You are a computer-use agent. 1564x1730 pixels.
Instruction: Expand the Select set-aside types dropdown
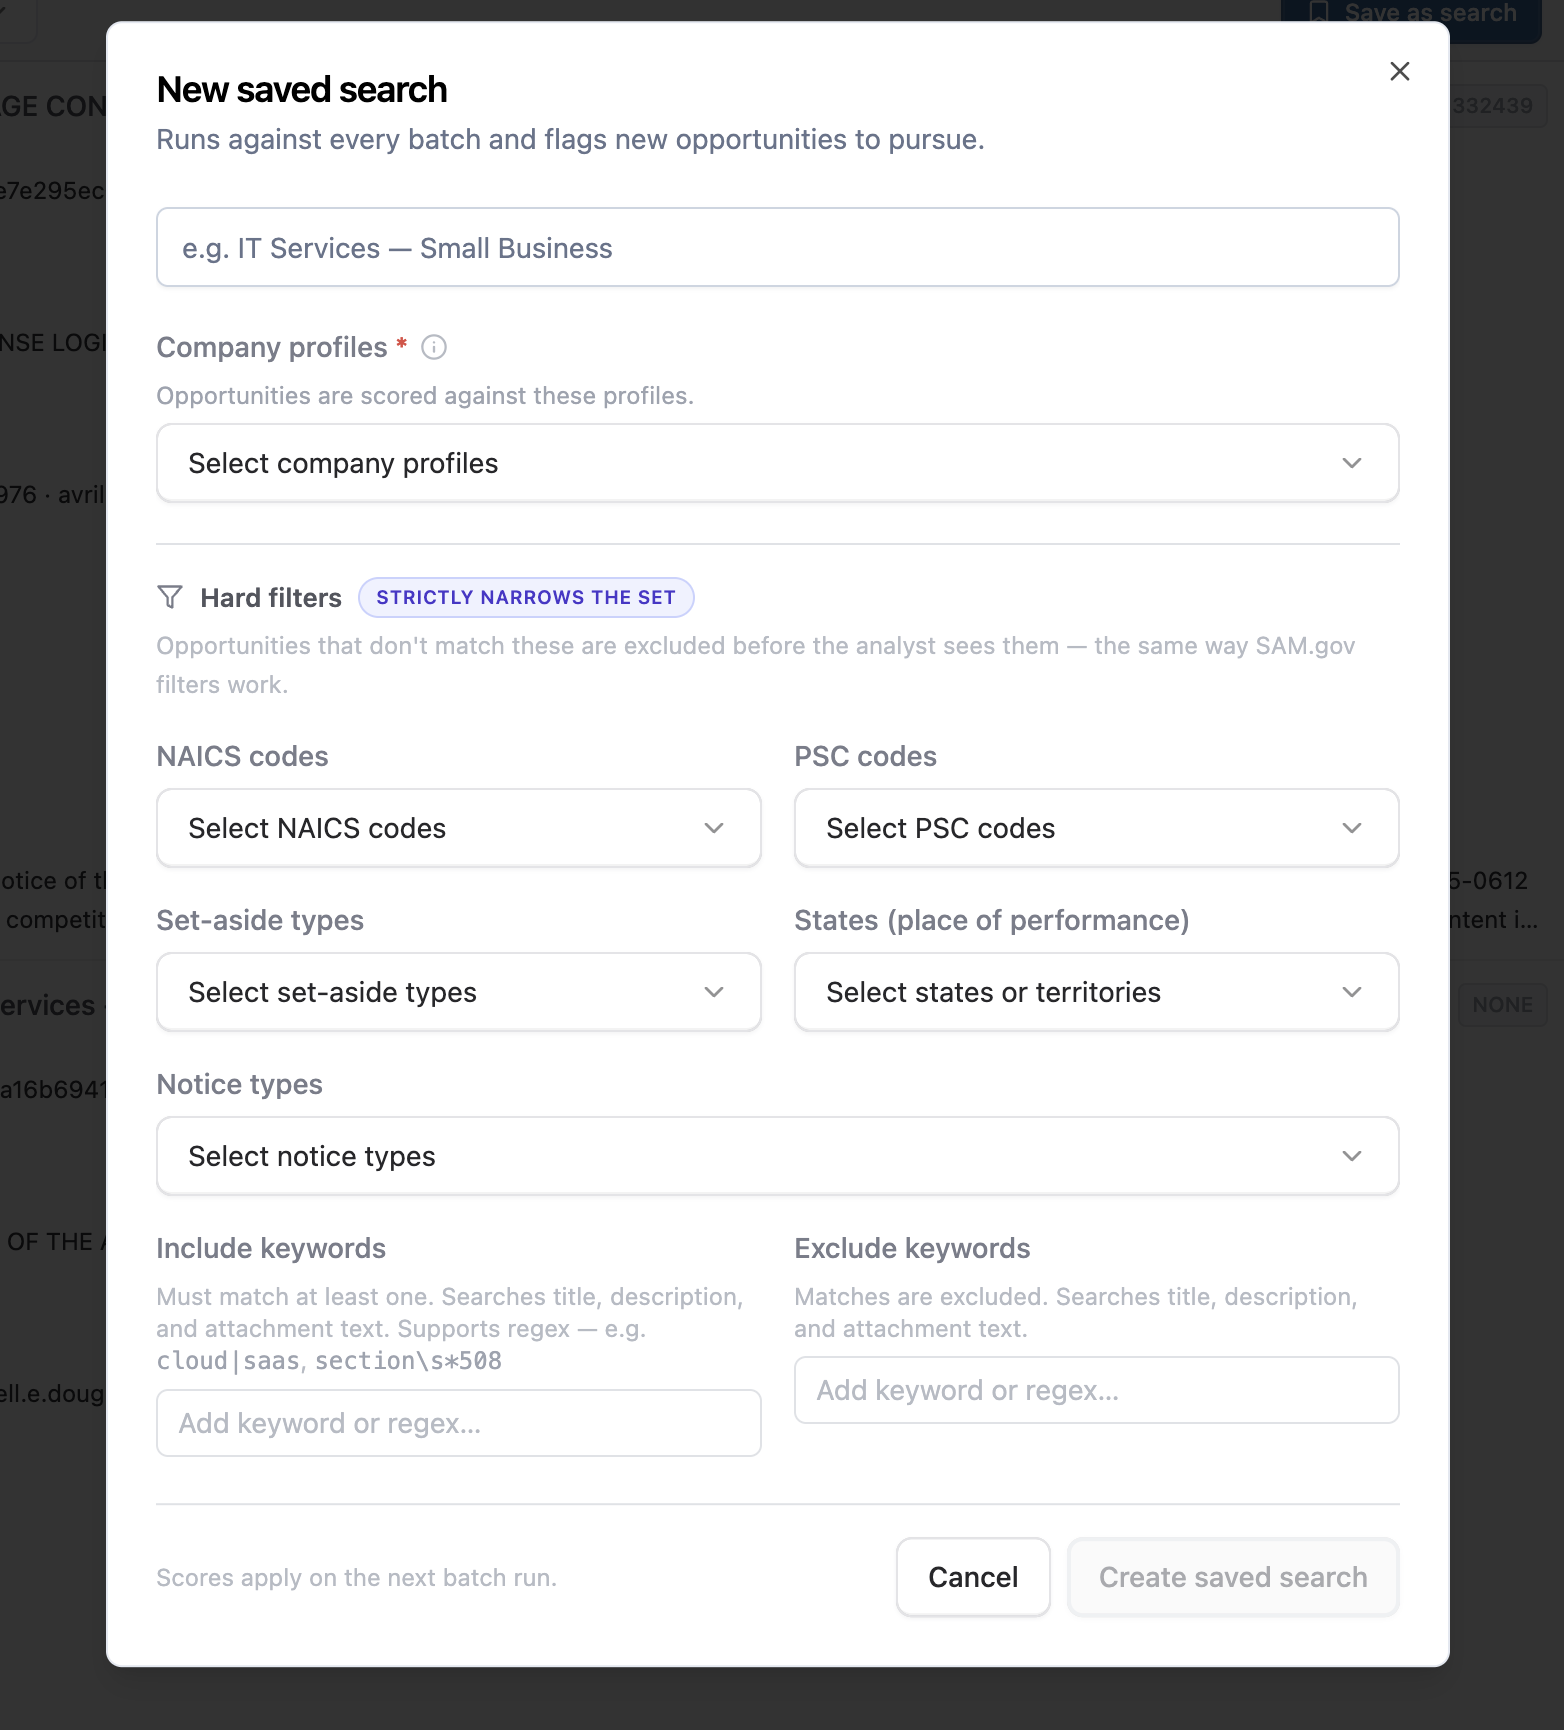coord(458,992)
